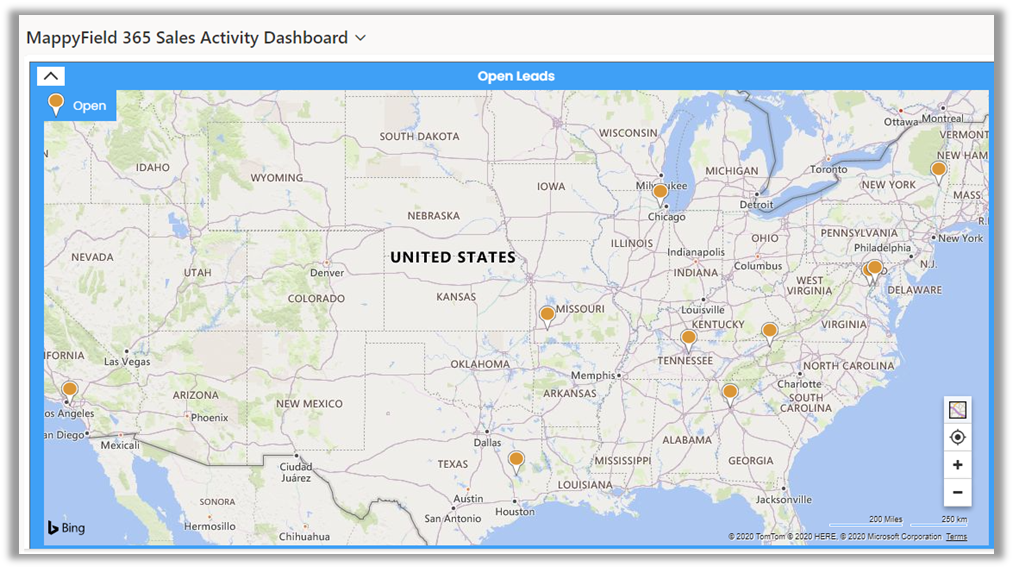
Task: Zoom in on the map
Action: tap(957, 465)
